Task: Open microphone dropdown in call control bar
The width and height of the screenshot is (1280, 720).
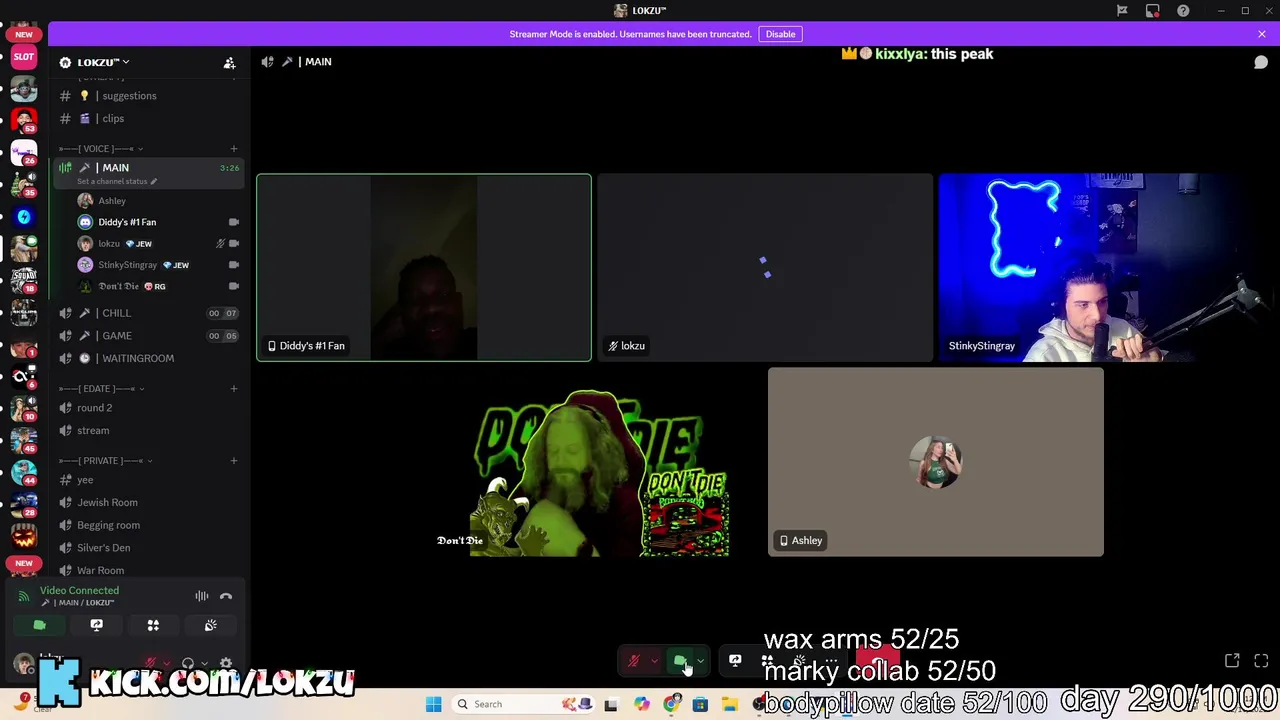Action: (654, 661)
